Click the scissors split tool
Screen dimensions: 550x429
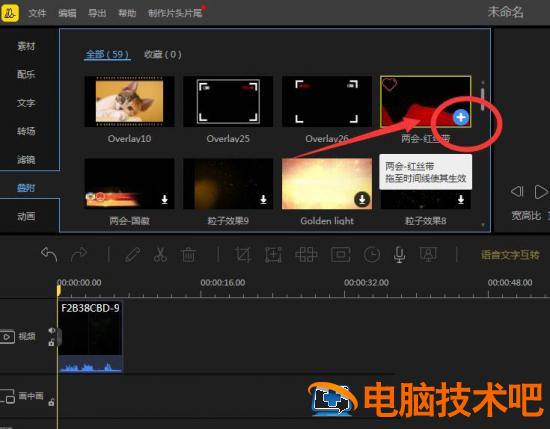point(160,255)
